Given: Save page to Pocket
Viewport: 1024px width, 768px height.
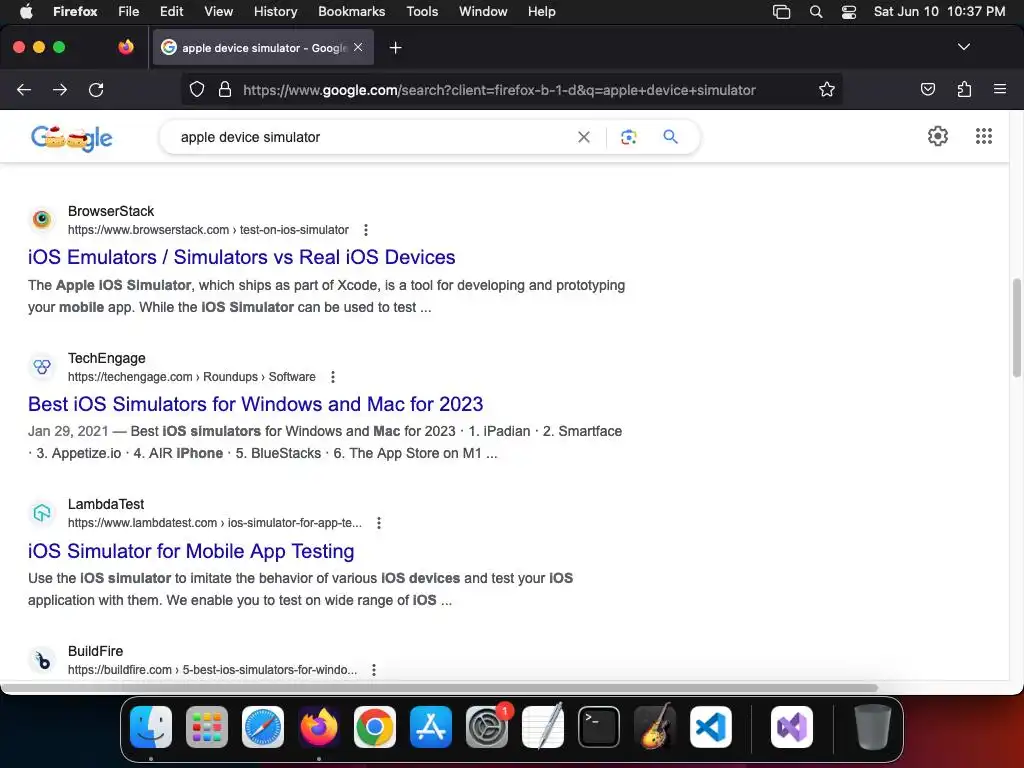Looking at the screenshot, I should (927, 89).
